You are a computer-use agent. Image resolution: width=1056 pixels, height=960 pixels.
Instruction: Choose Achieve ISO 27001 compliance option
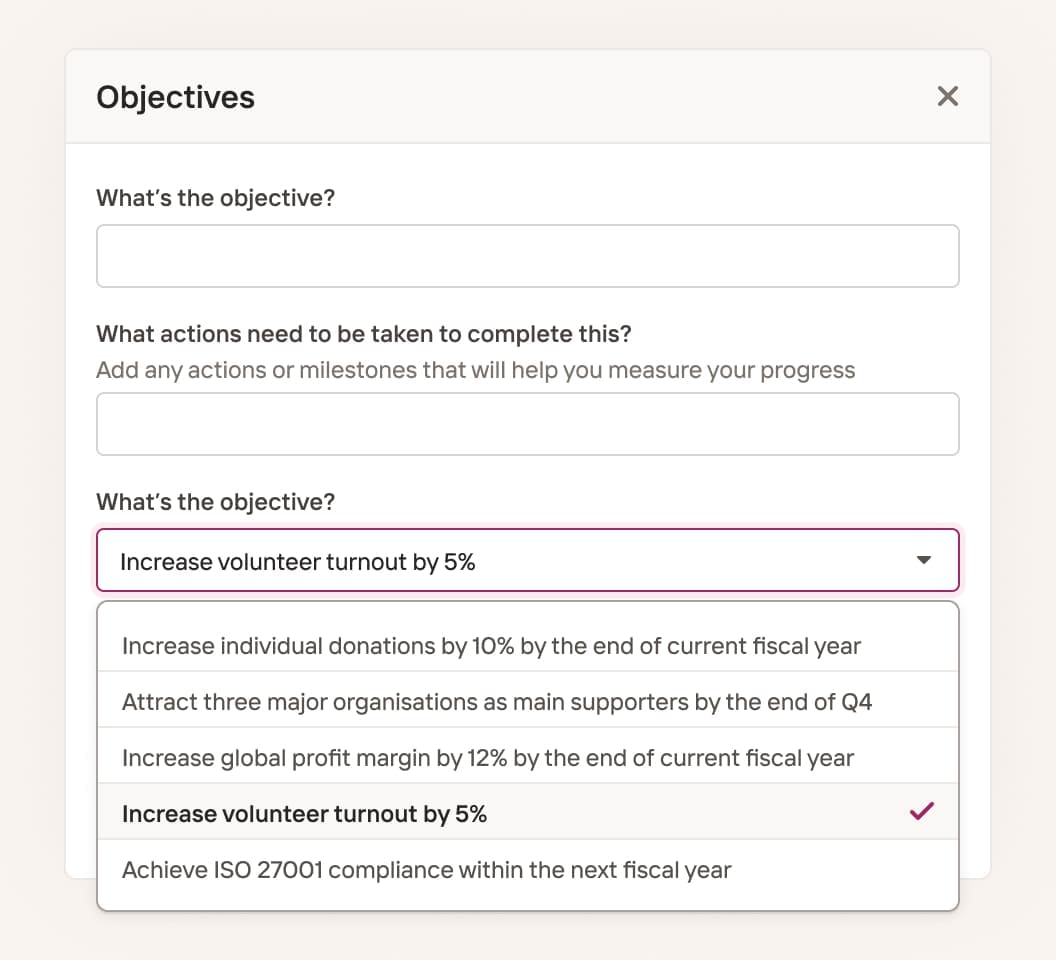(x=527, y=869)
